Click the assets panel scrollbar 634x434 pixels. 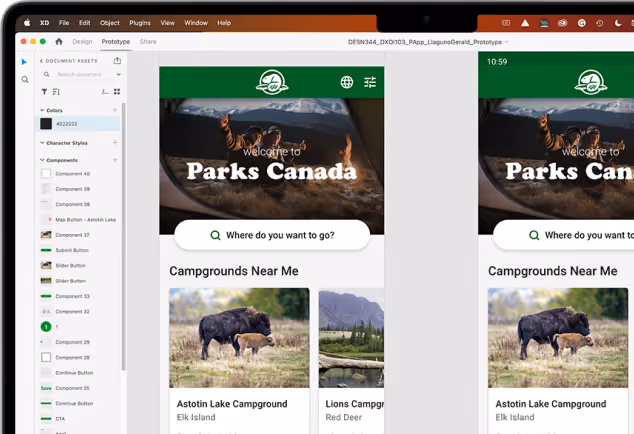click(x=123, y=237)
